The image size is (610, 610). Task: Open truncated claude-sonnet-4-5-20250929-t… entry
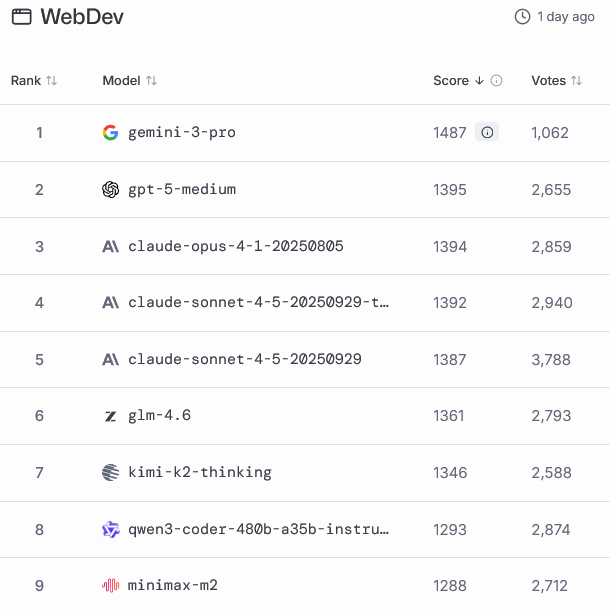258,303
